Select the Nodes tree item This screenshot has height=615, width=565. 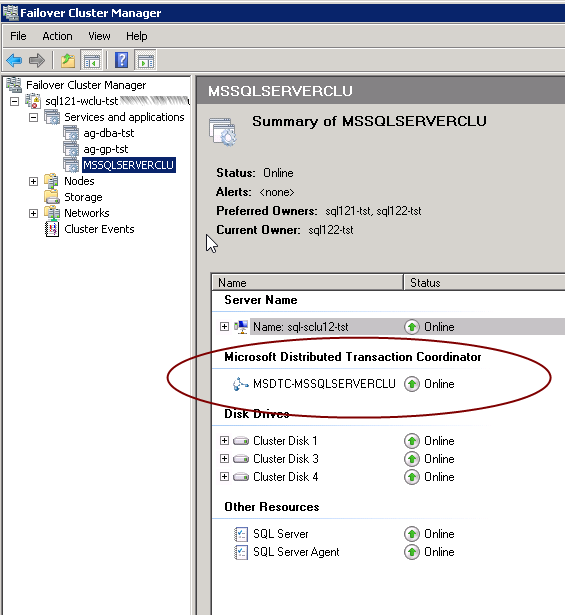click(79, 181)
